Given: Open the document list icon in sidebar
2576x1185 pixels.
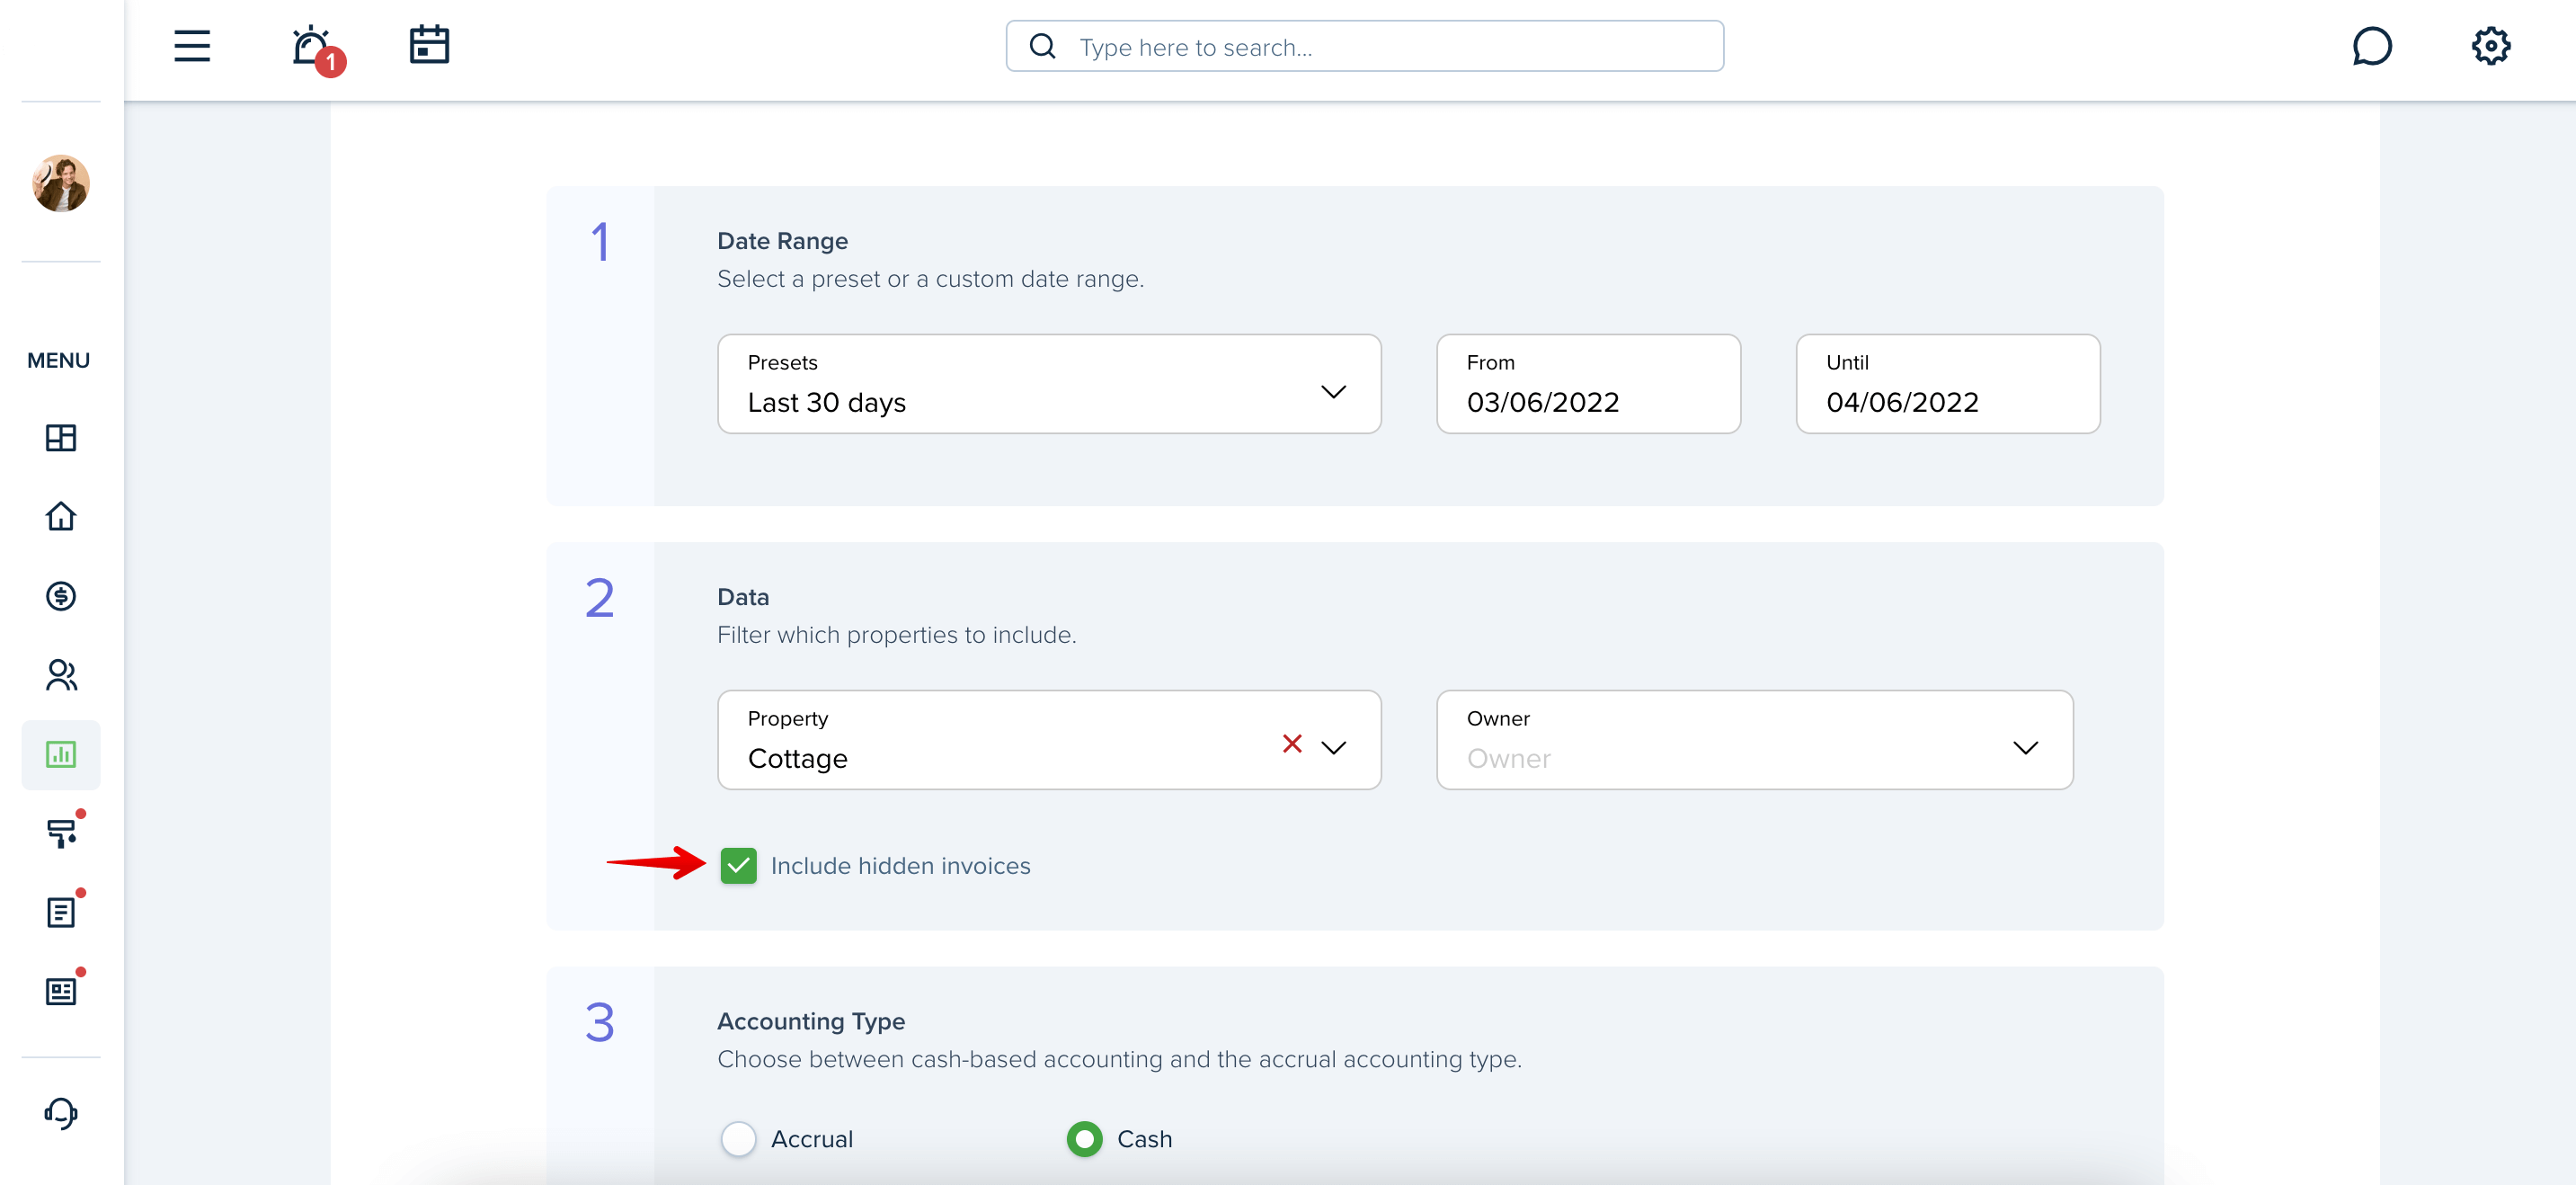Looking at the screenshot, I should [61, 912].
